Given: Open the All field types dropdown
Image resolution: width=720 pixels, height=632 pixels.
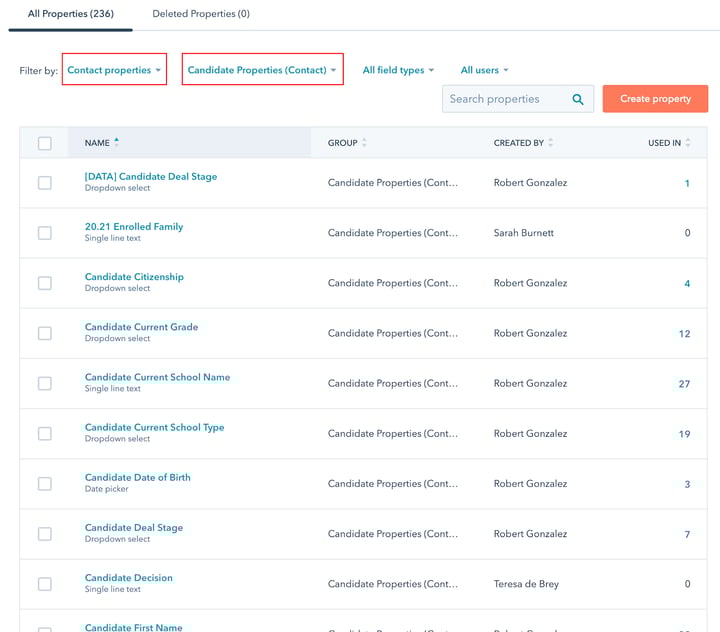Looking at the screenshot, I should pos(398,70).
